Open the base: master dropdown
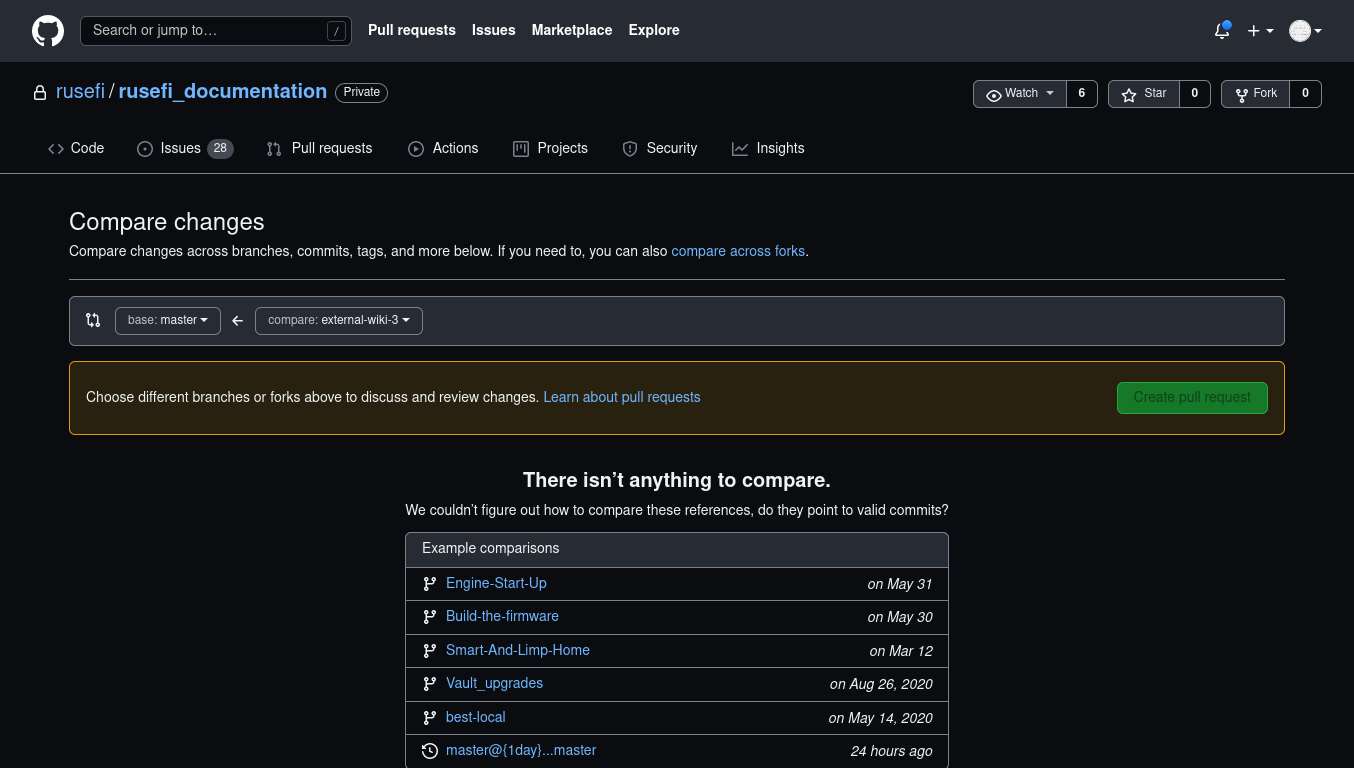The height and width of the screenshot is (768, 1354). [x=167, y=320]
